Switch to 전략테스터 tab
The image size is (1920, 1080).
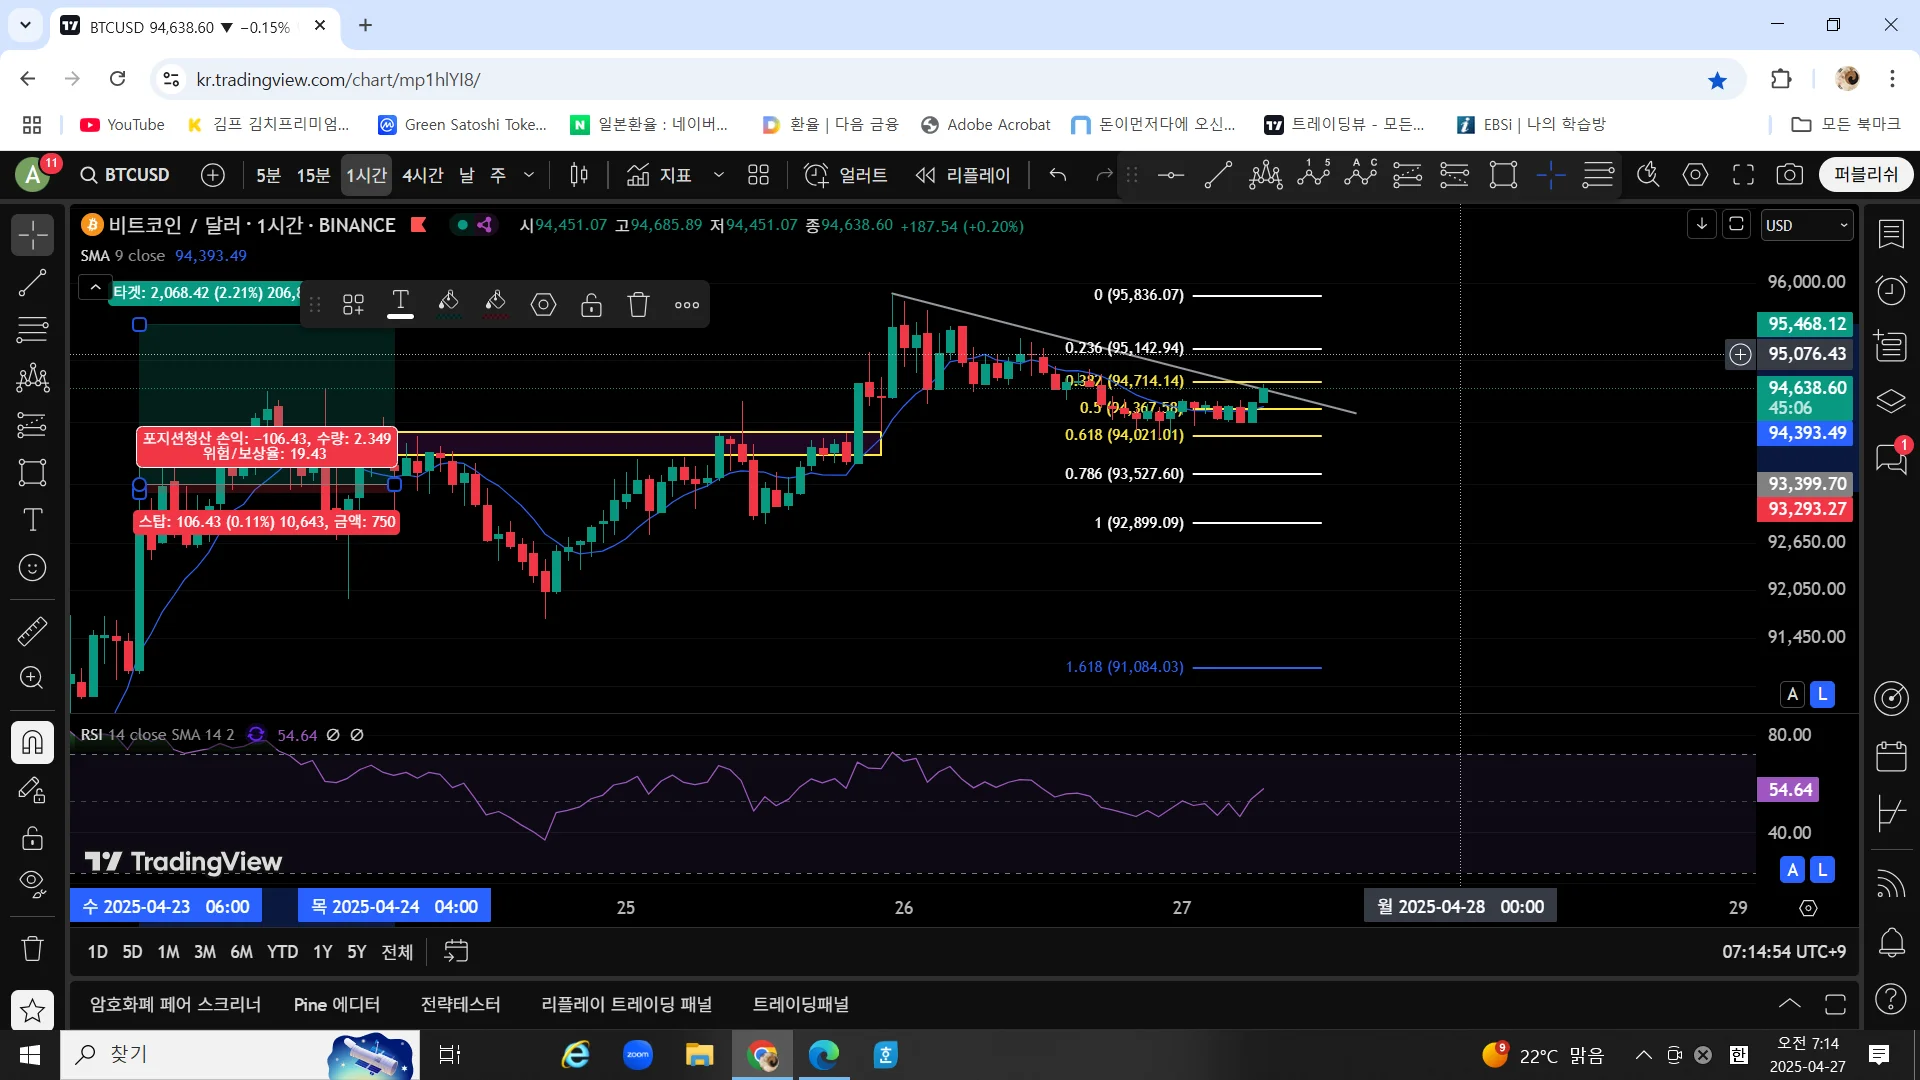460,1004
